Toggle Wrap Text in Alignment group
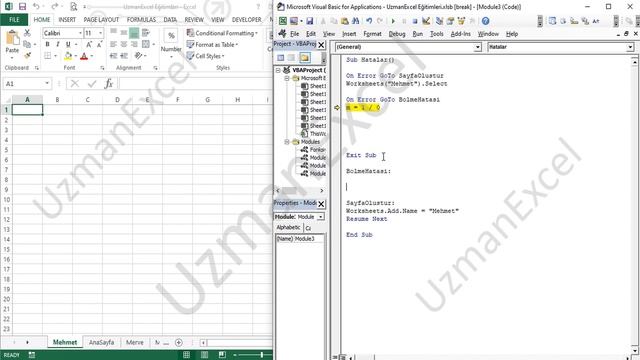 click(x=146, y=33)
